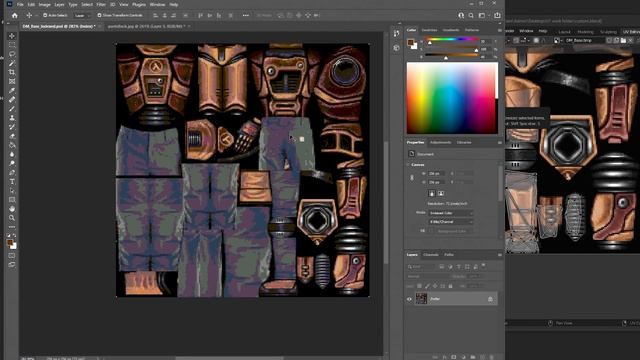This screenshot has width=640, height=360.
Task: Toggle lock all icon in Layers panel
Action: [x=450, y=286]
